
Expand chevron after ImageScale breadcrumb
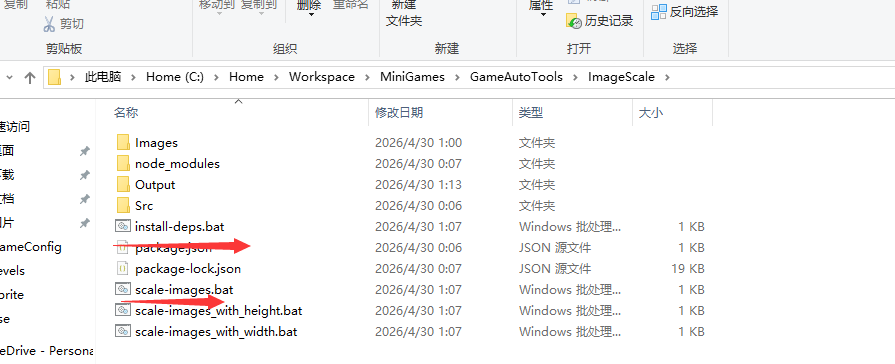667,77
